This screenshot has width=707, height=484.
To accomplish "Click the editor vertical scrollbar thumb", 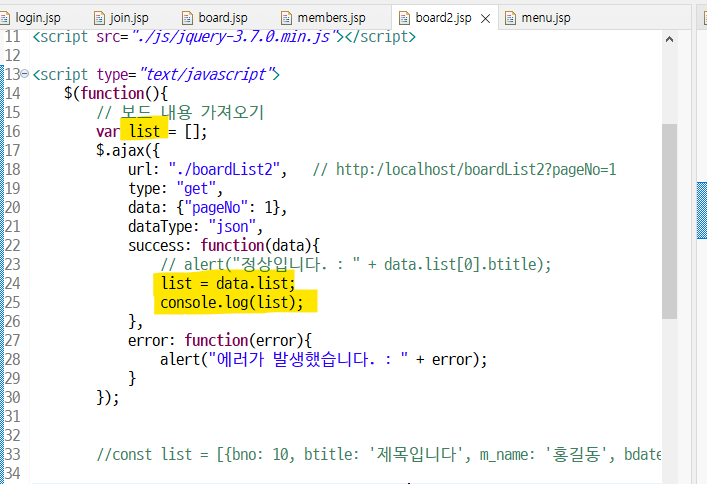I will 670,221.
